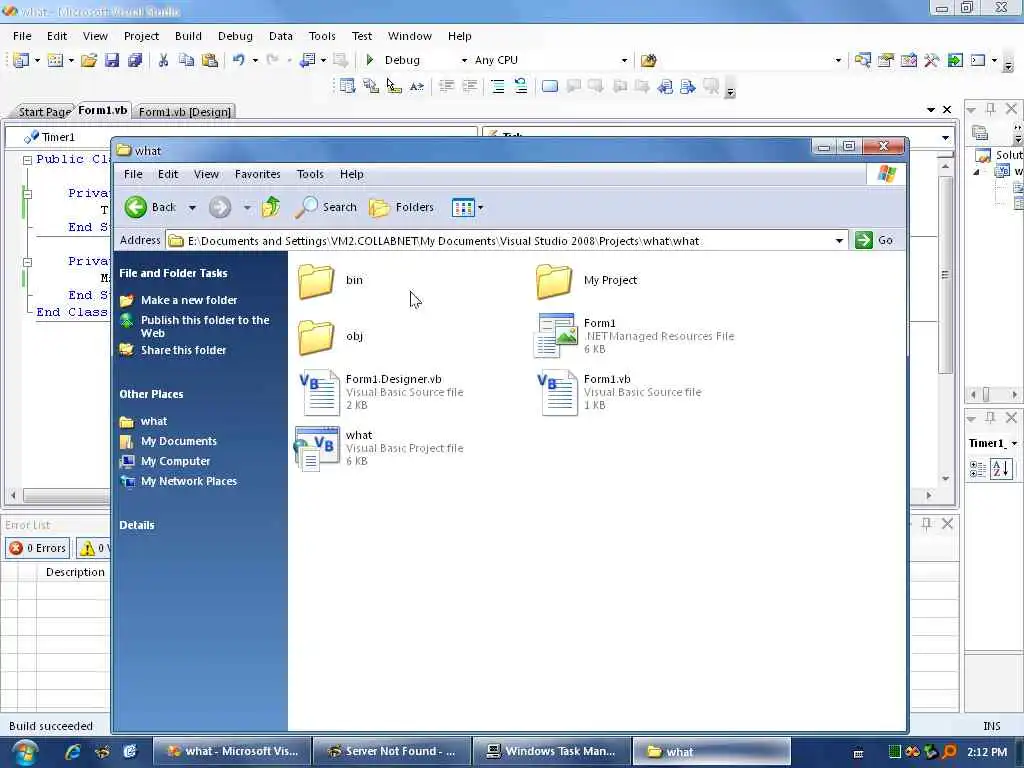Toggle 0 Errors filter in Error List
The width and height of the screenshot is (1024, 768).
click(38, 548)
